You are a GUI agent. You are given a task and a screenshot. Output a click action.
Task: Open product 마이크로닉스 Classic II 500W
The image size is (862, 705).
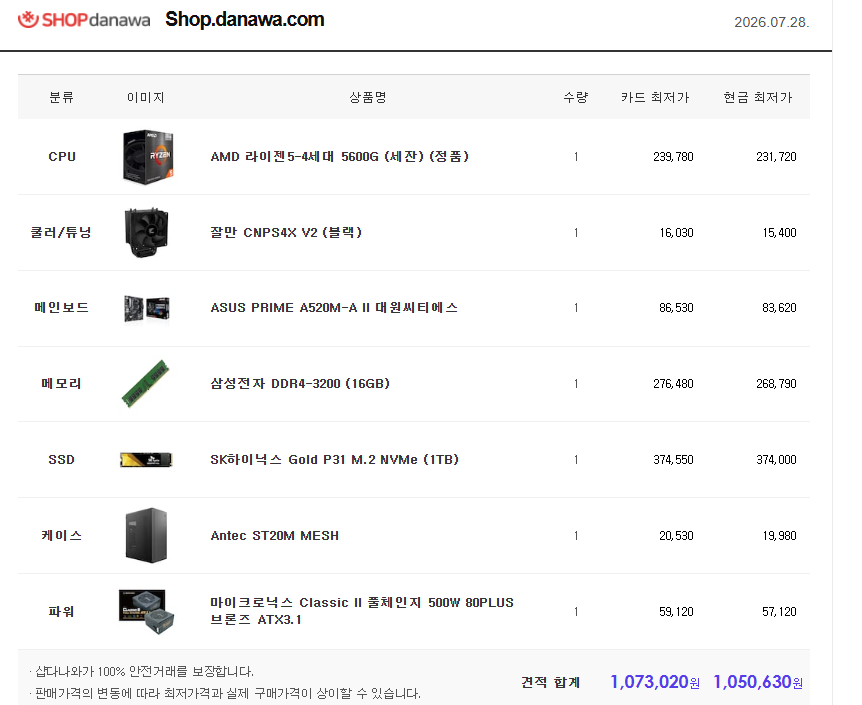click(362, 611)
